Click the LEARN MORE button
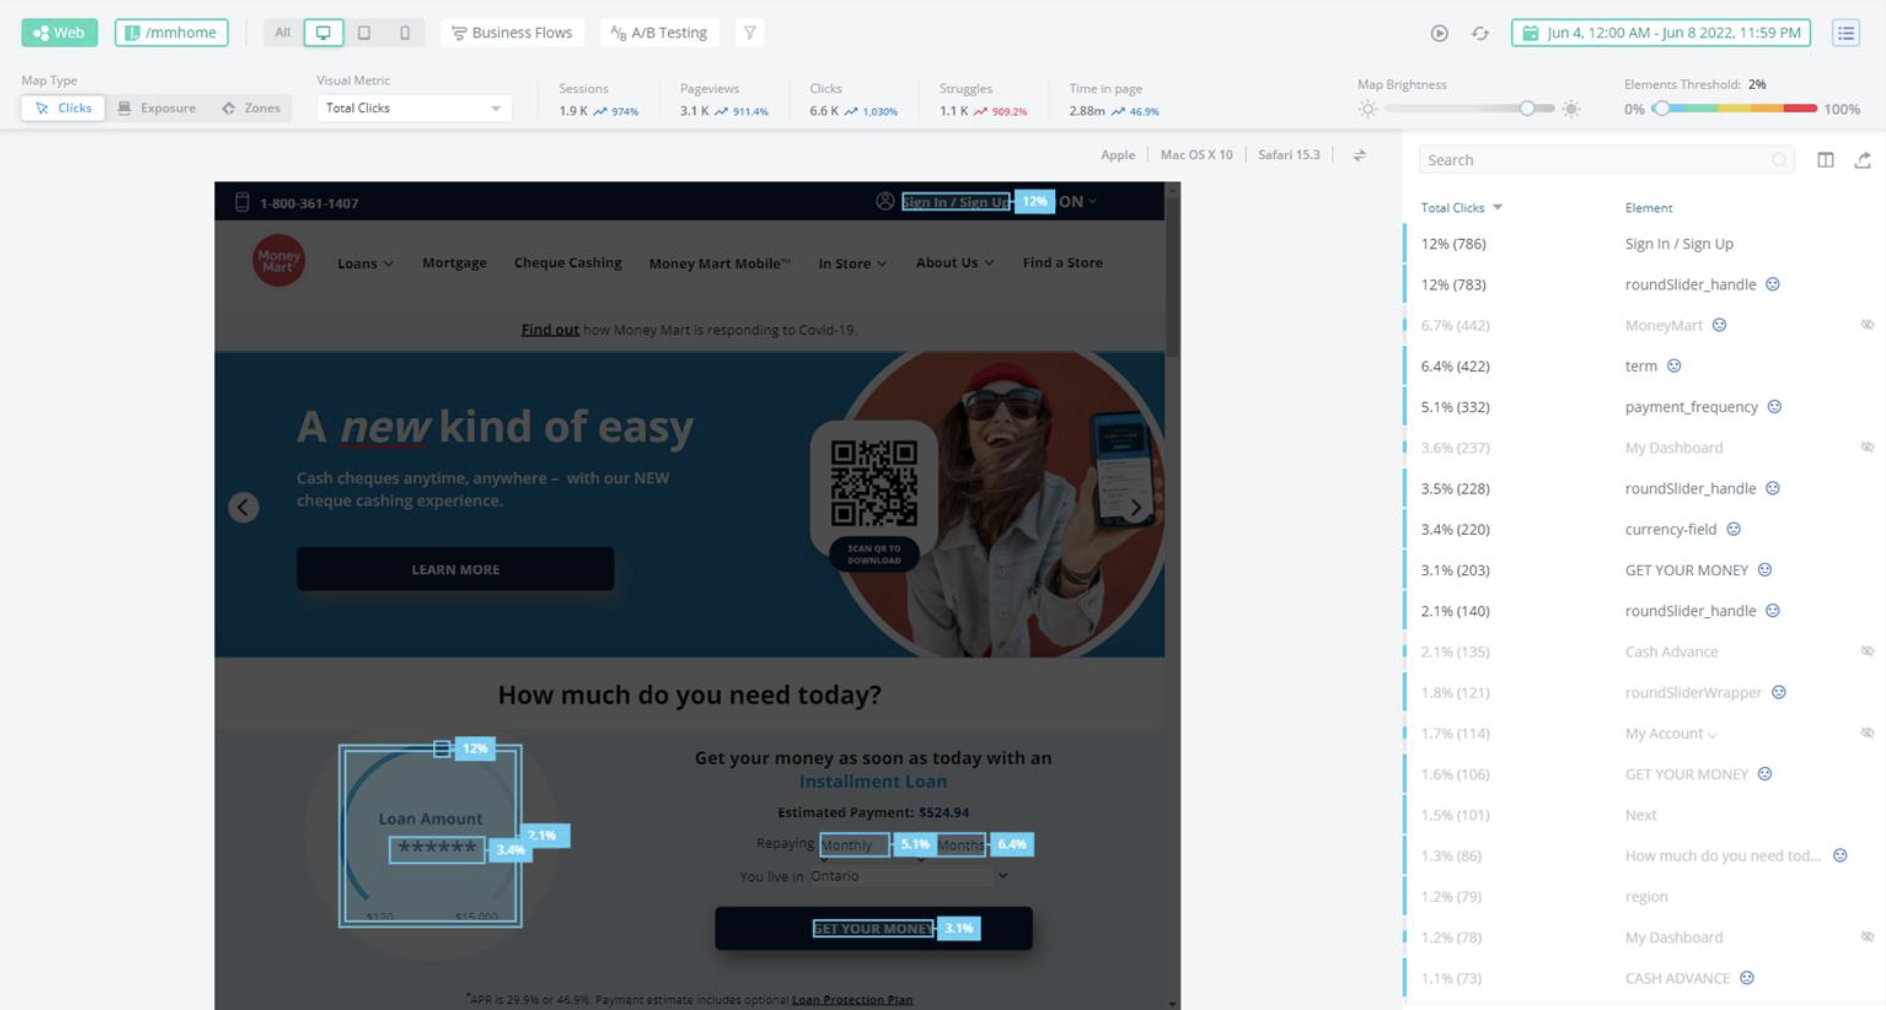This screenshot has width=1886, height=1010. pyautogui.click(x=455, y=569)
